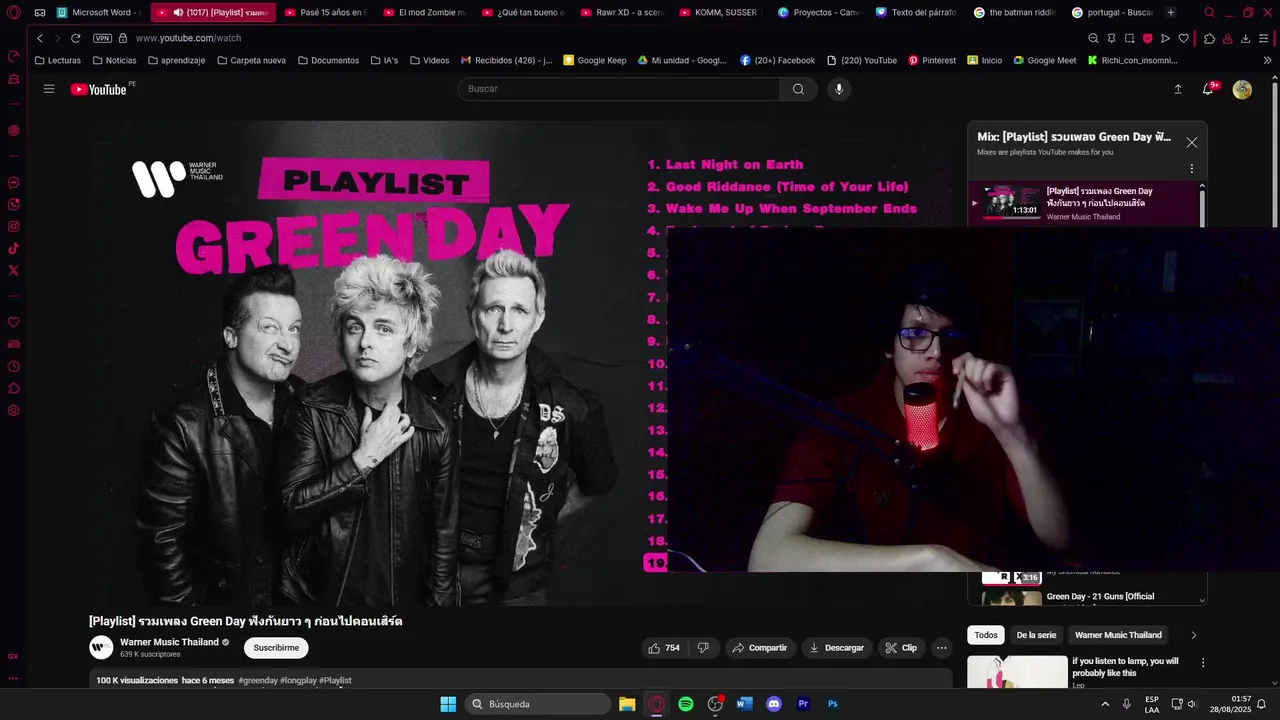Image resolution: width=1280 pixels, height=720 pixels.
Task: Open sidebar settings gear icon
Action: (x=14, y=411)
